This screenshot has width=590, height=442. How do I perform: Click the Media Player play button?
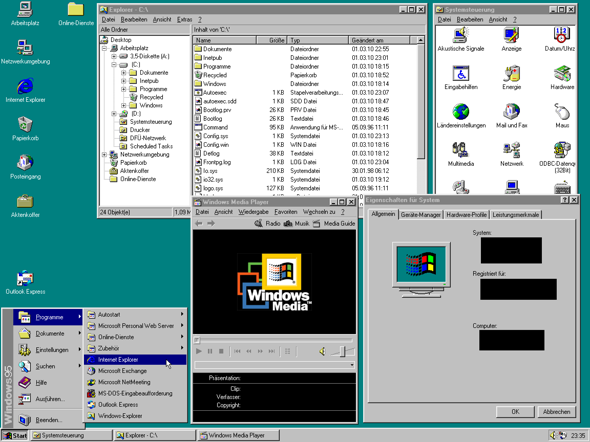coord(199,351)
